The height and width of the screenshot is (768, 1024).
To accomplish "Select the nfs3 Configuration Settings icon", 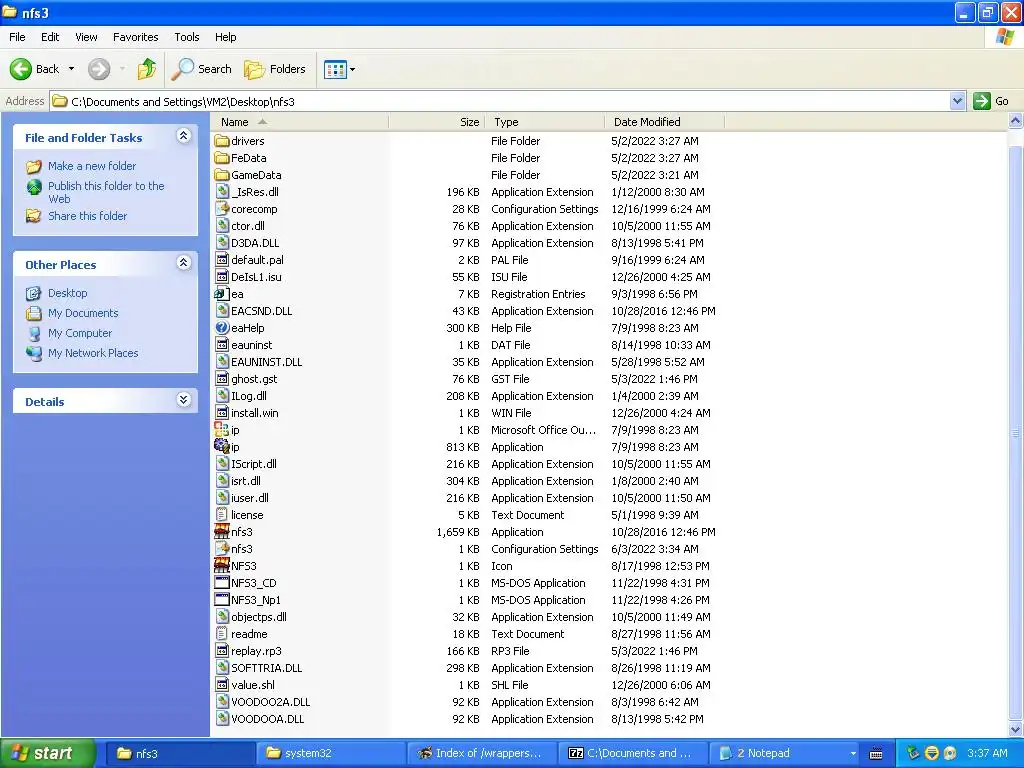I will click(x=222, y=549).
